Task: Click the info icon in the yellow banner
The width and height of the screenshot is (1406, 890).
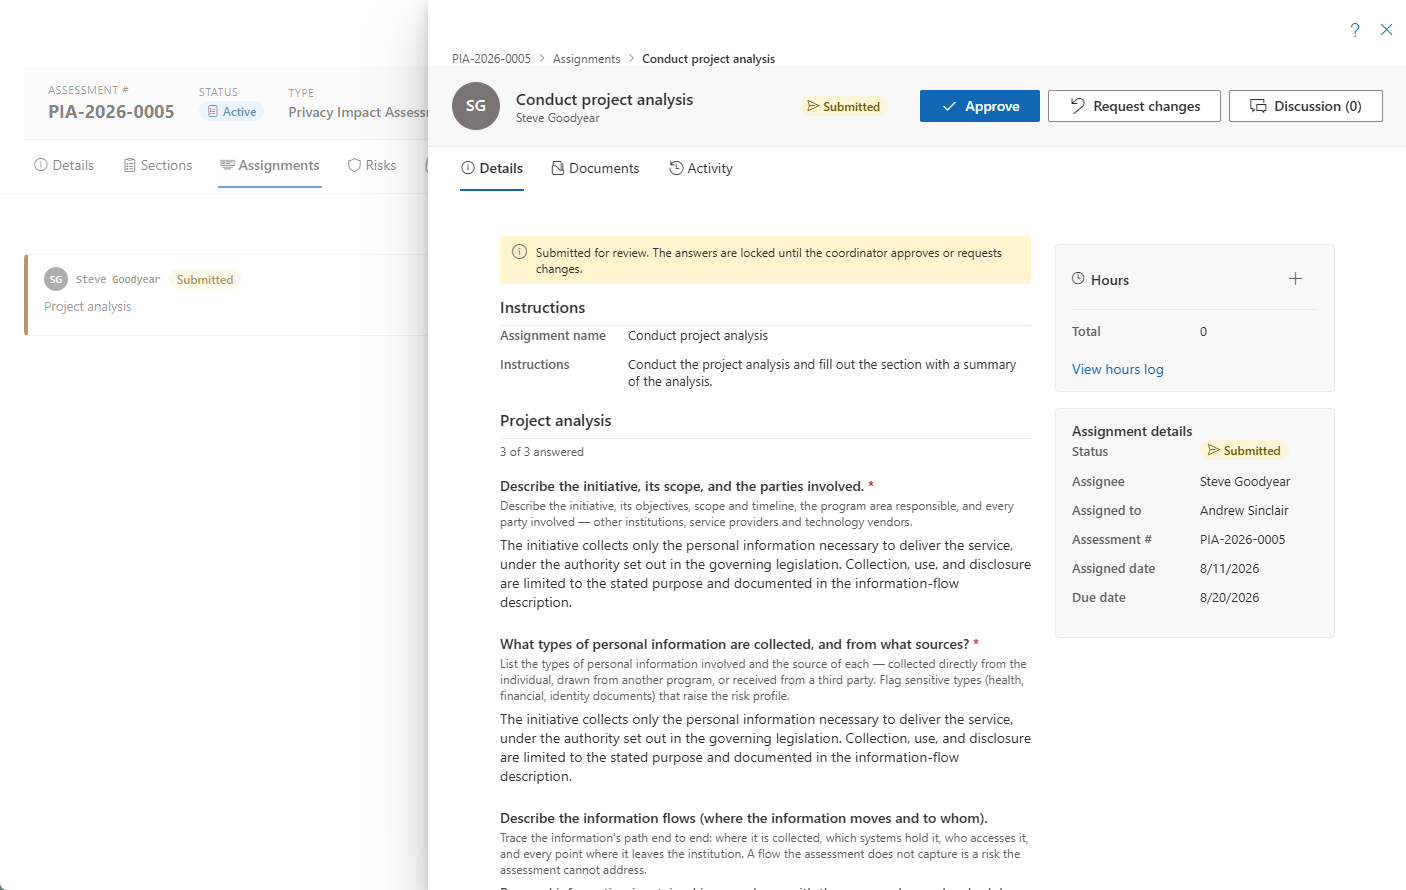Action: tap(519, 252)
